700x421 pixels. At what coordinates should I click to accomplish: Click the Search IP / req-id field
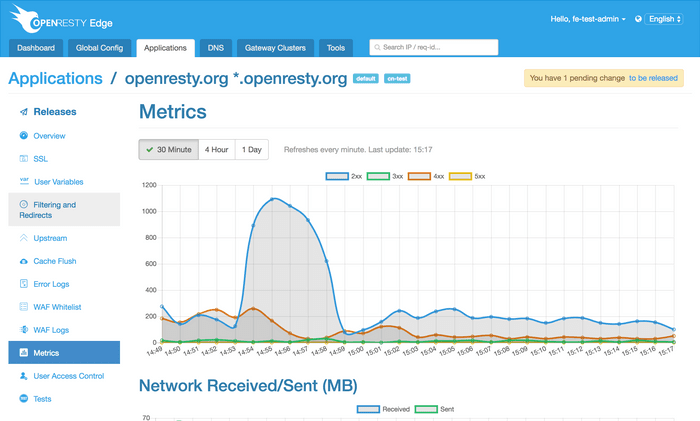(433, 47)
